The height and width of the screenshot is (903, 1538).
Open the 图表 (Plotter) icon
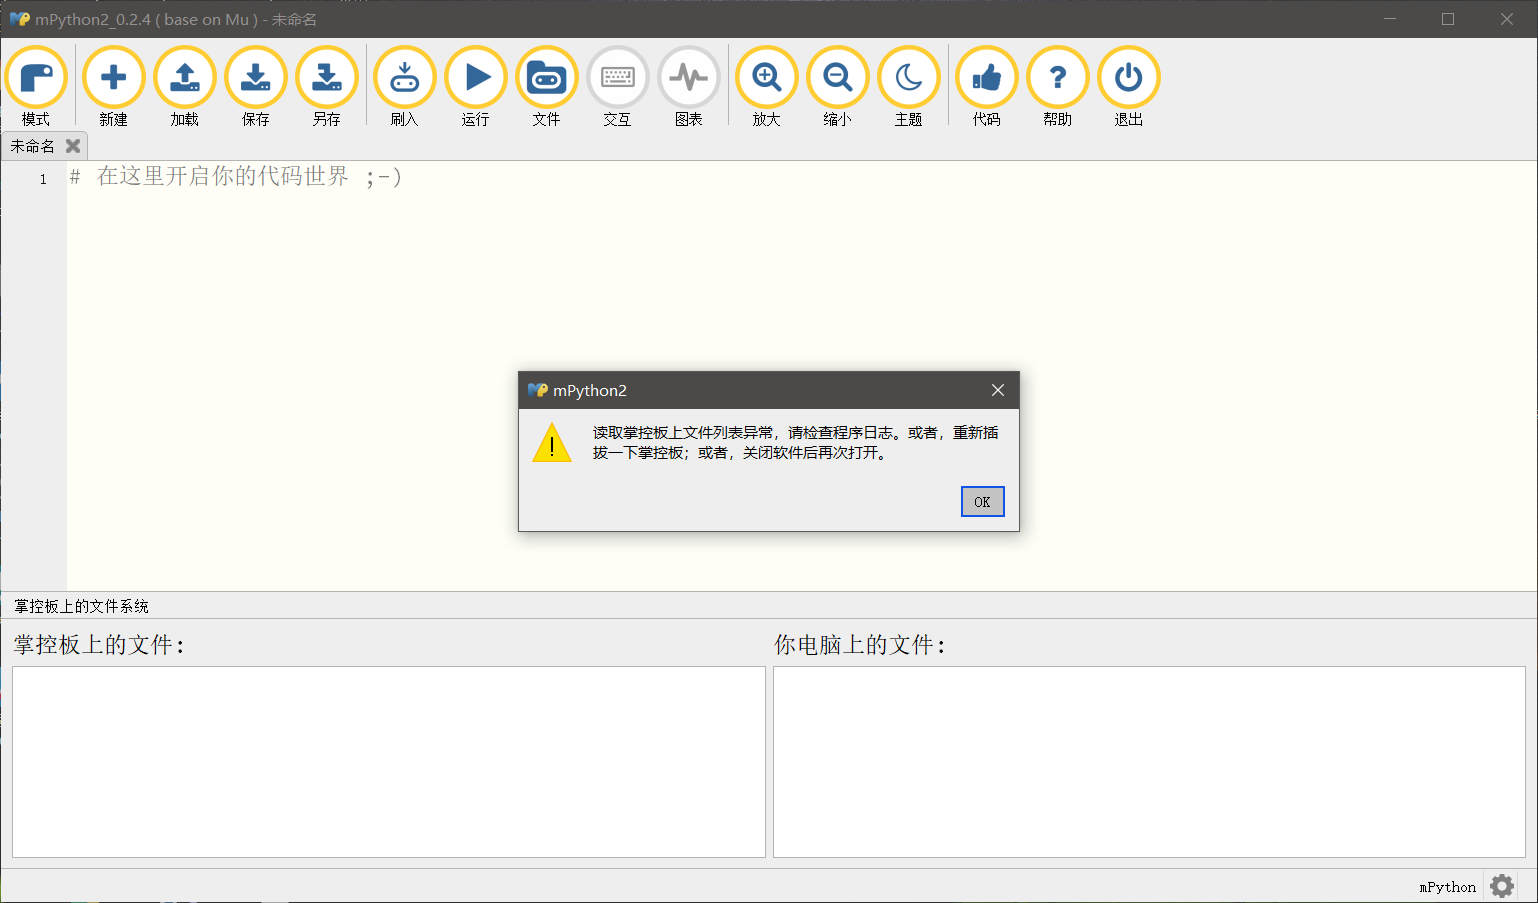pos(689,78)
